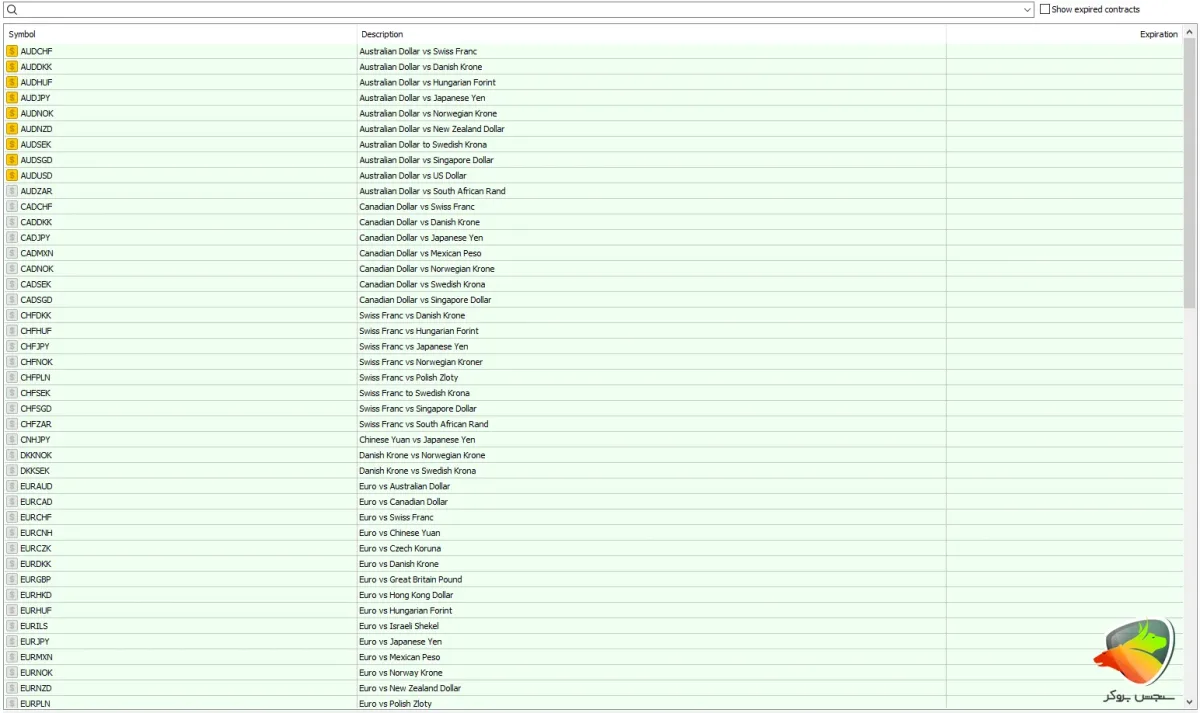Click the CADMXN gray symbol icon
This screenshot has height=713, width=1200.
click(12, 253)
